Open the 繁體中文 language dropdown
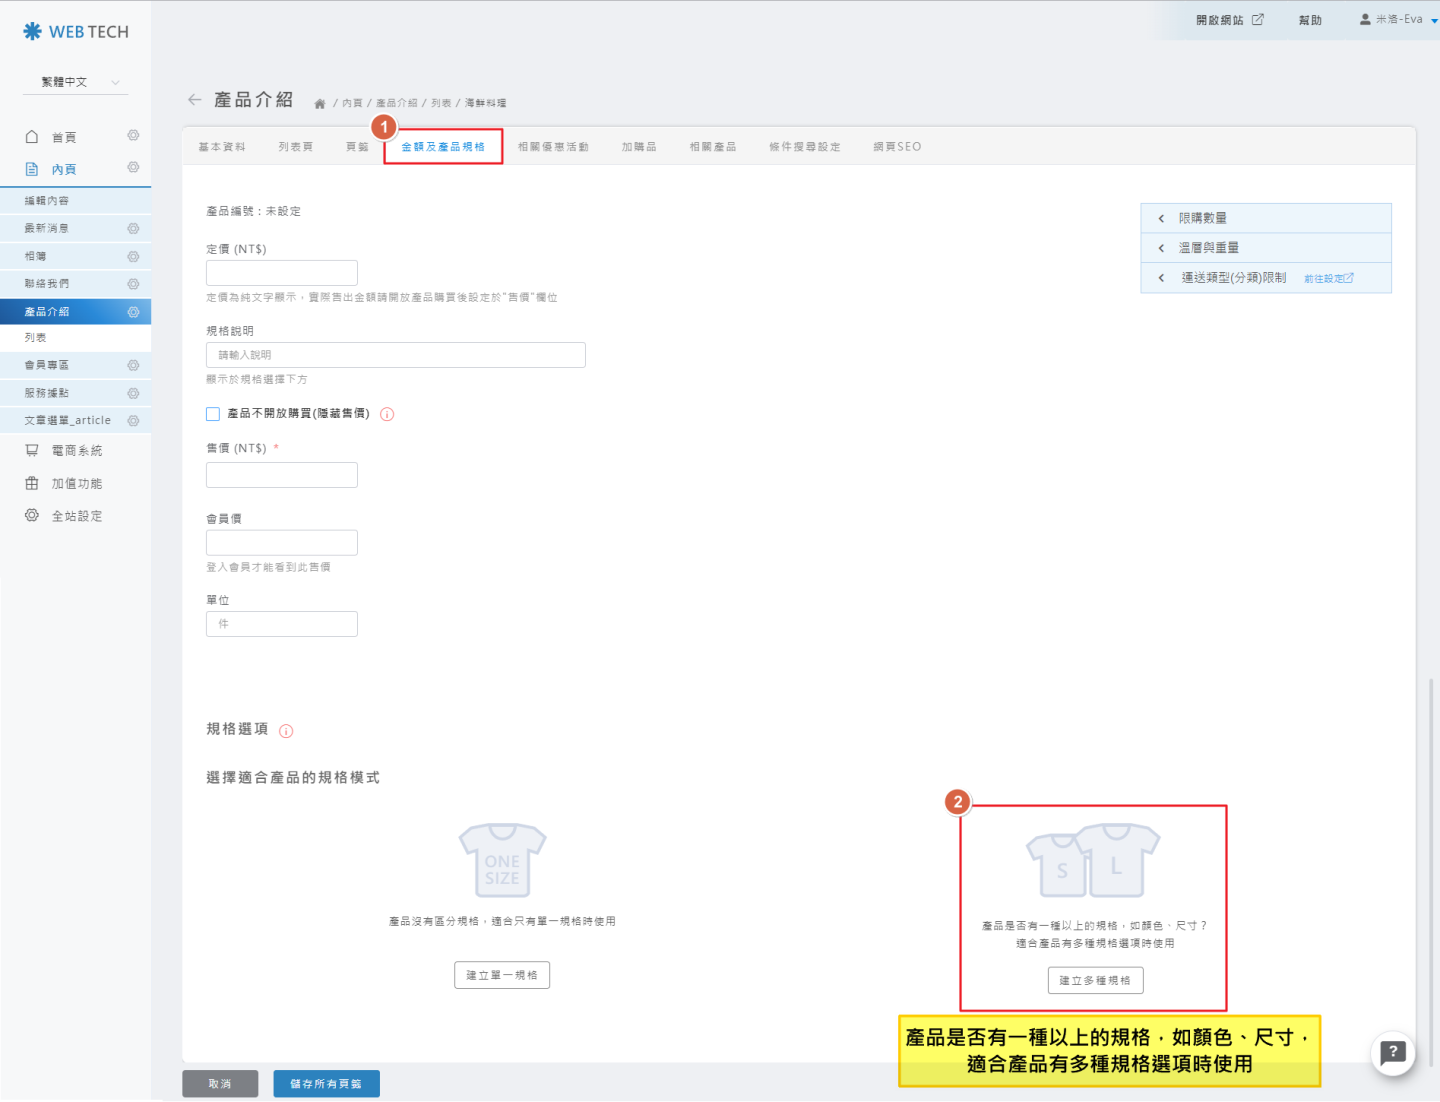The height and width of the screenshot is (1102, 1440). tap(75, 82)
